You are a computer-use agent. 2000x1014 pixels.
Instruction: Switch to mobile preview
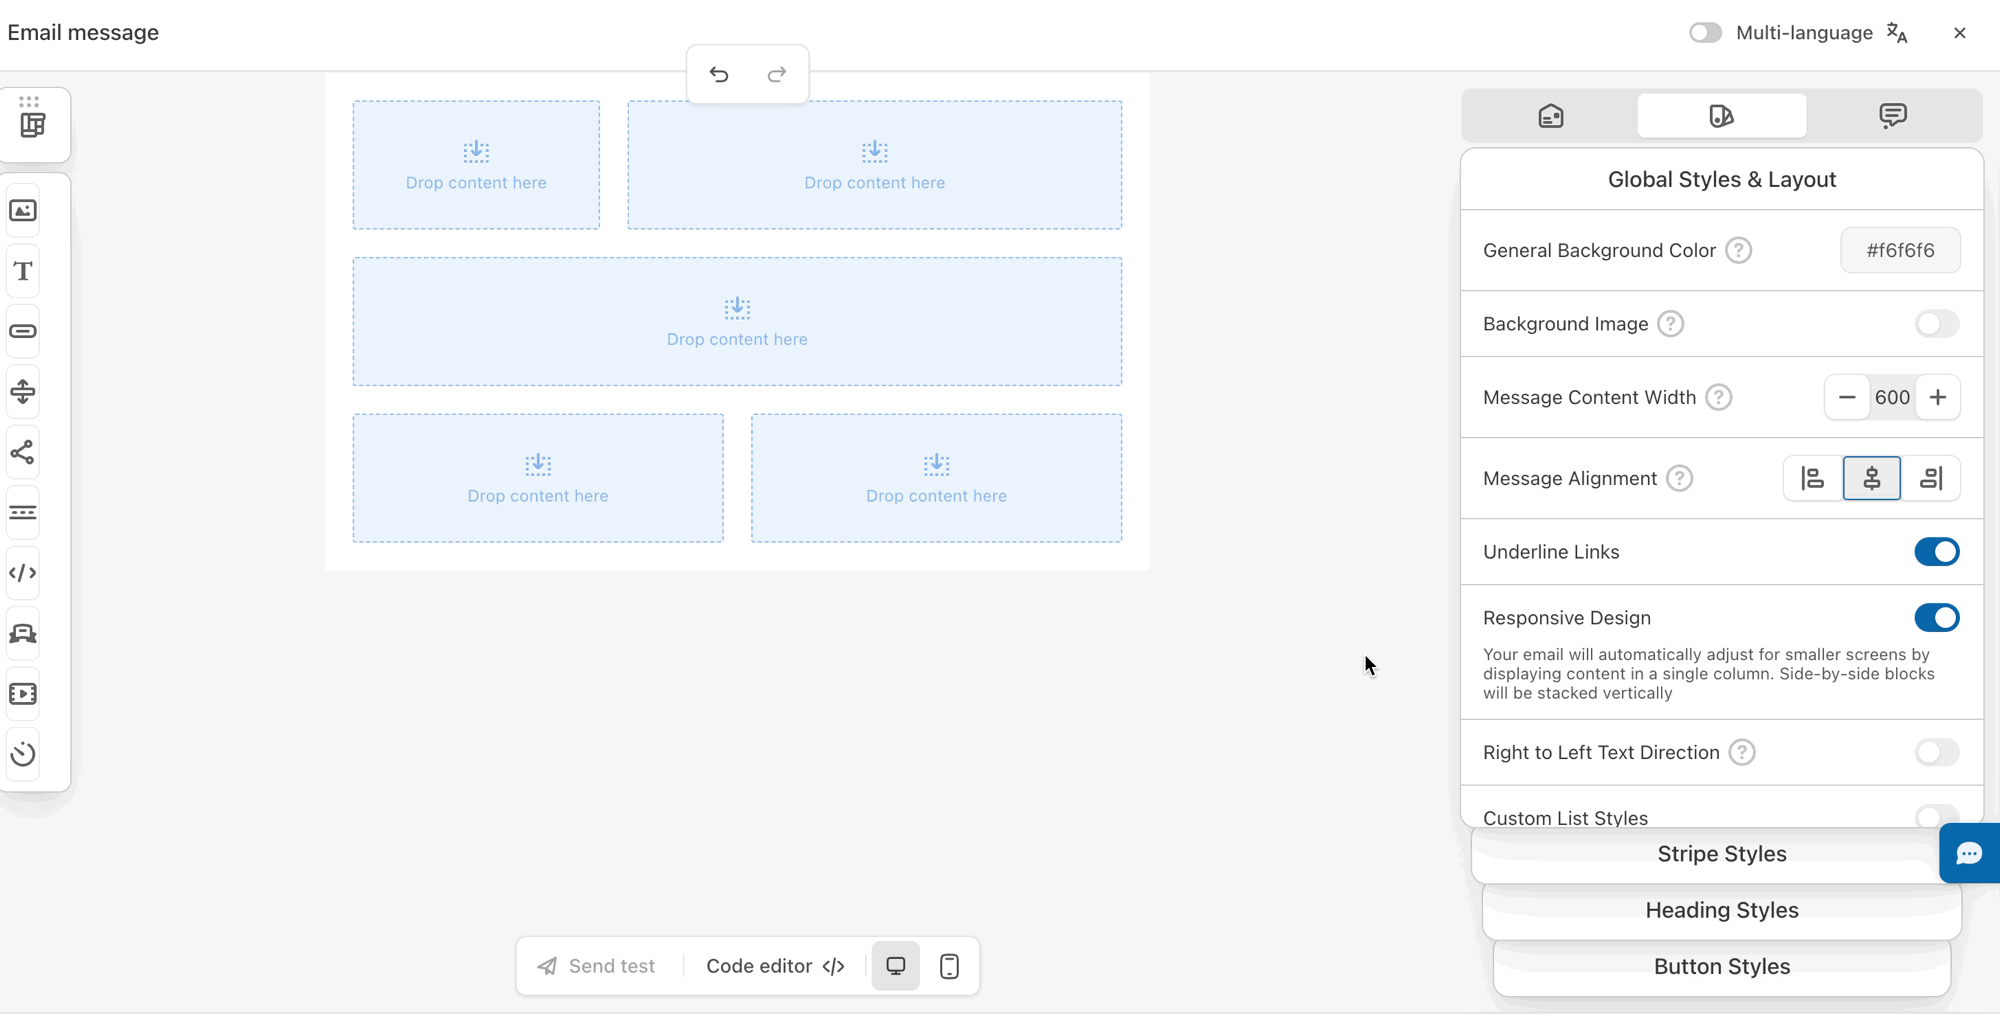pyautogui.click(x=949, y=966)
